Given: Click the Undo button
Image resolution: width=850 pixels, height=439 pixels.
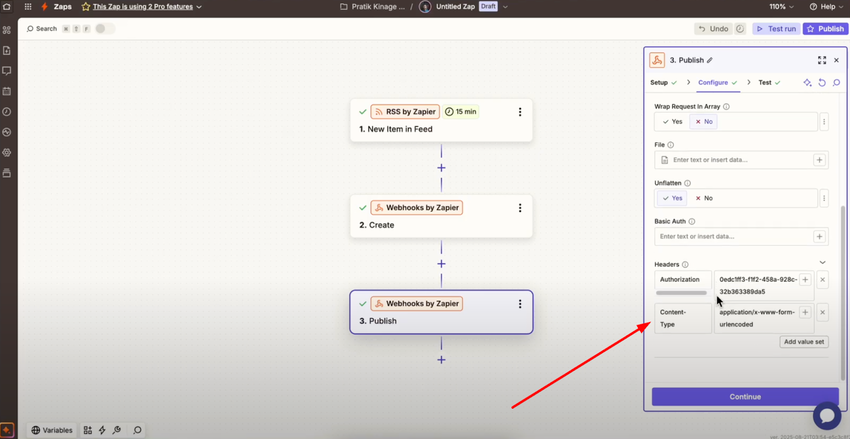Looking at the screenshot, I should [x=713, y=29].
